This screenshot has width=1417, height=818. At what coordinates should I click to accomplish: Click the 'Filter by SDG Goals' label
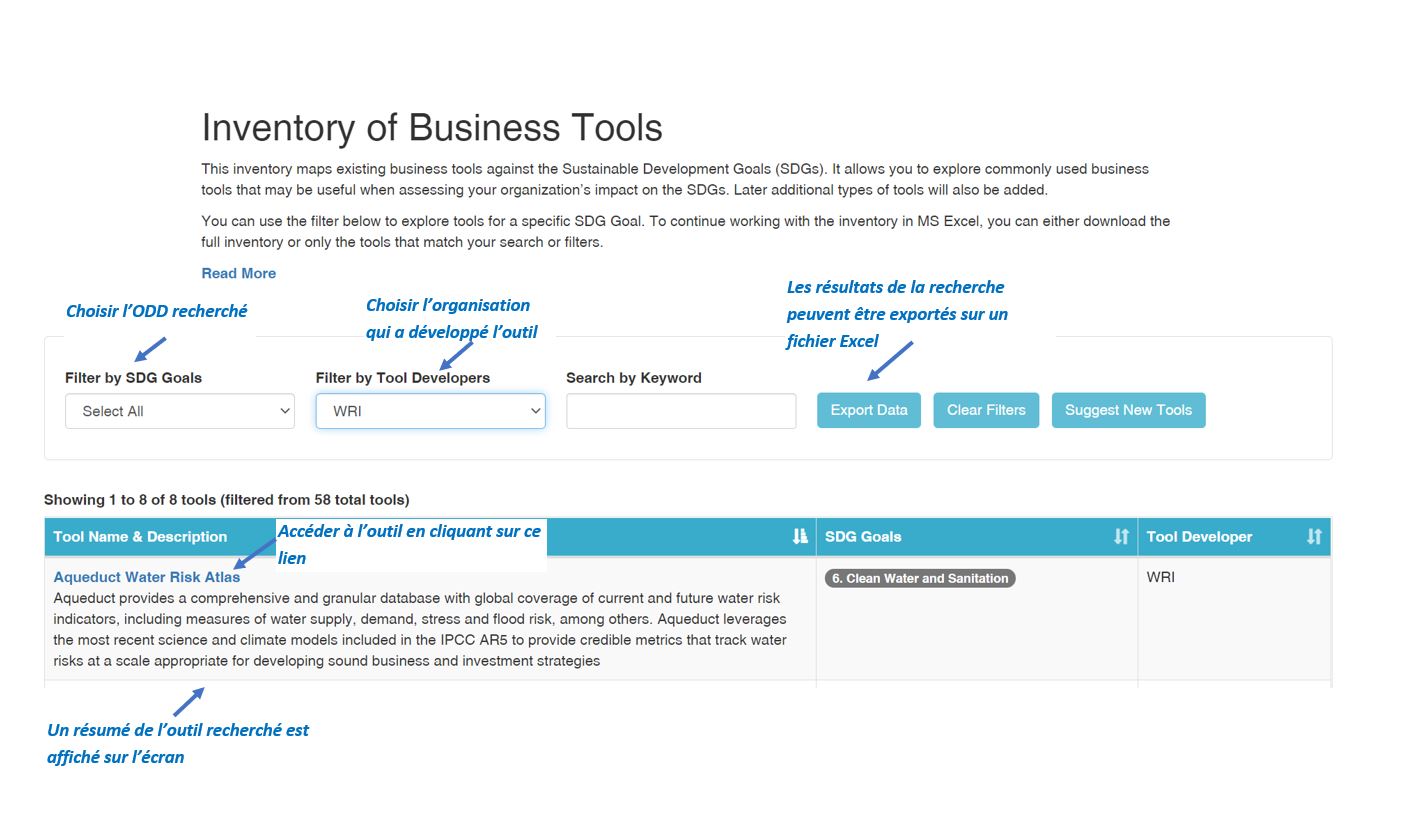[x=133, y=378]
